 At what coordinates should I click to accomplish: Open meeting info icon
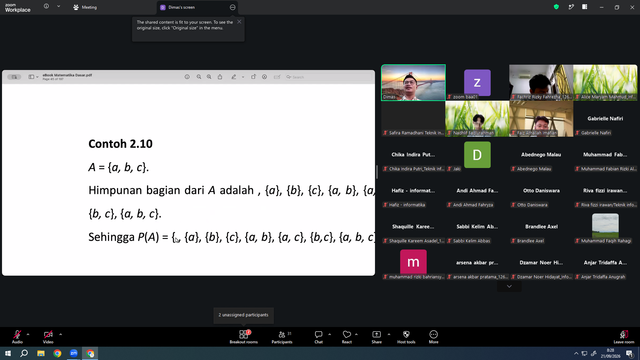46,7
